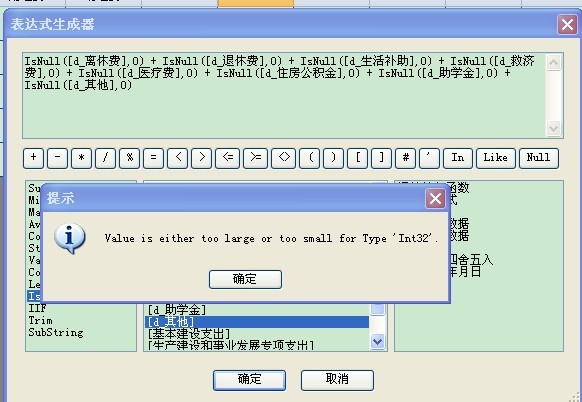The height and width of the screenshot is (402, 582).
Task: Click the multiply asterisk operator button
Action: [81, 158]
